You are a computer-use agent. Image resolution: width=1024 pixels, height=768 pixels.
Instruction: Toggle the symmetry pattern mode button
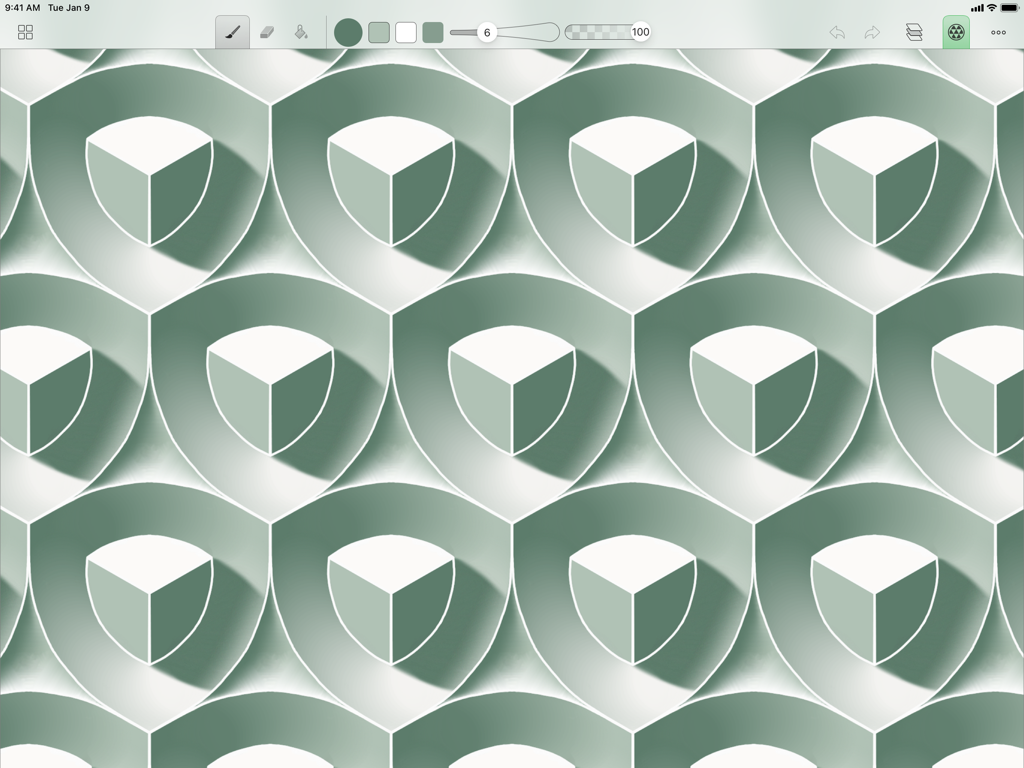(956, 32)
